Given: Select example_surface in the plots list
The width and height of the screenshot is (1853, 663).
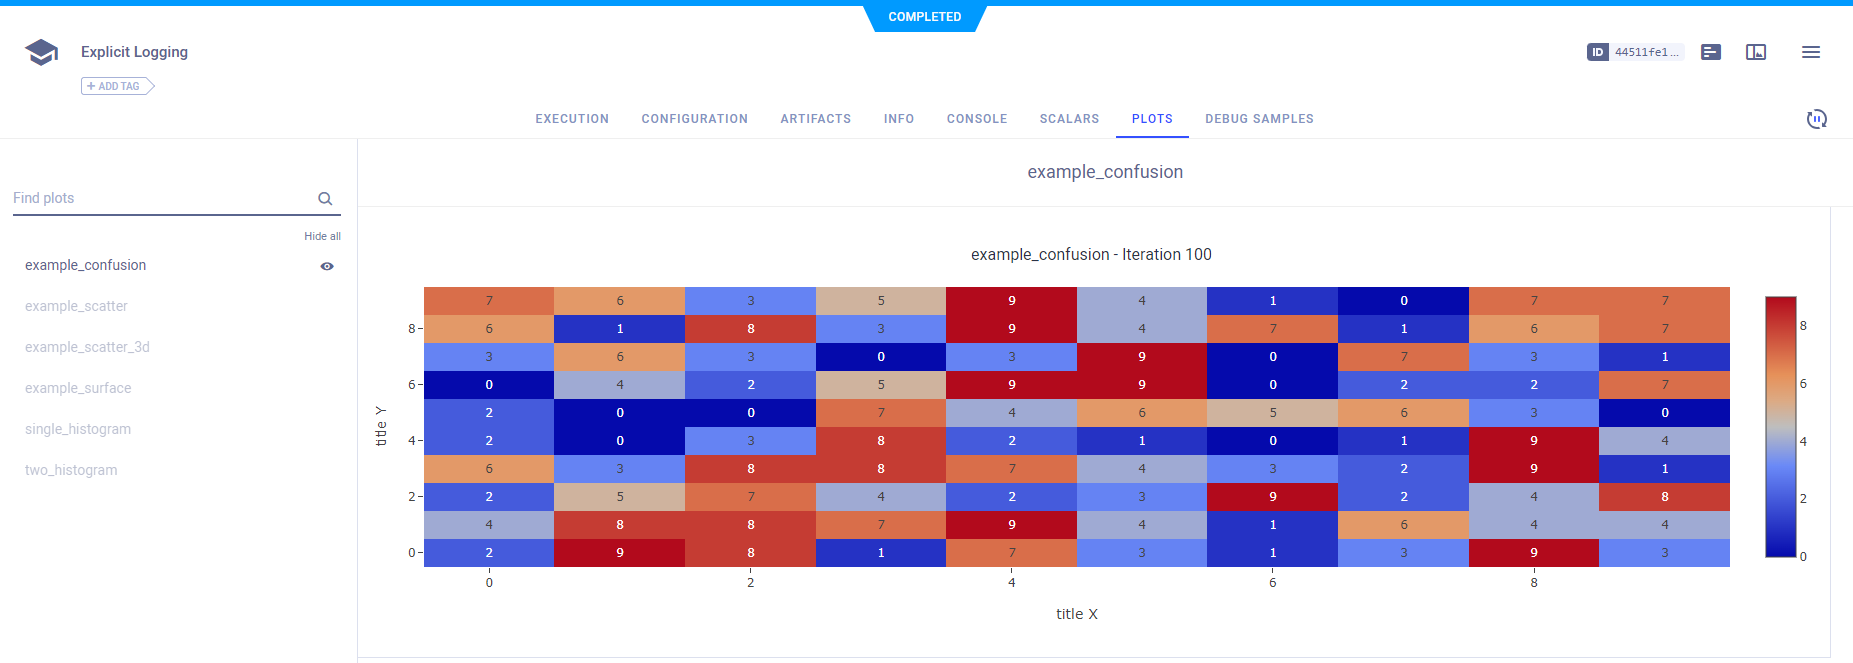Looking at the screenshot, I should pos(78,388).
